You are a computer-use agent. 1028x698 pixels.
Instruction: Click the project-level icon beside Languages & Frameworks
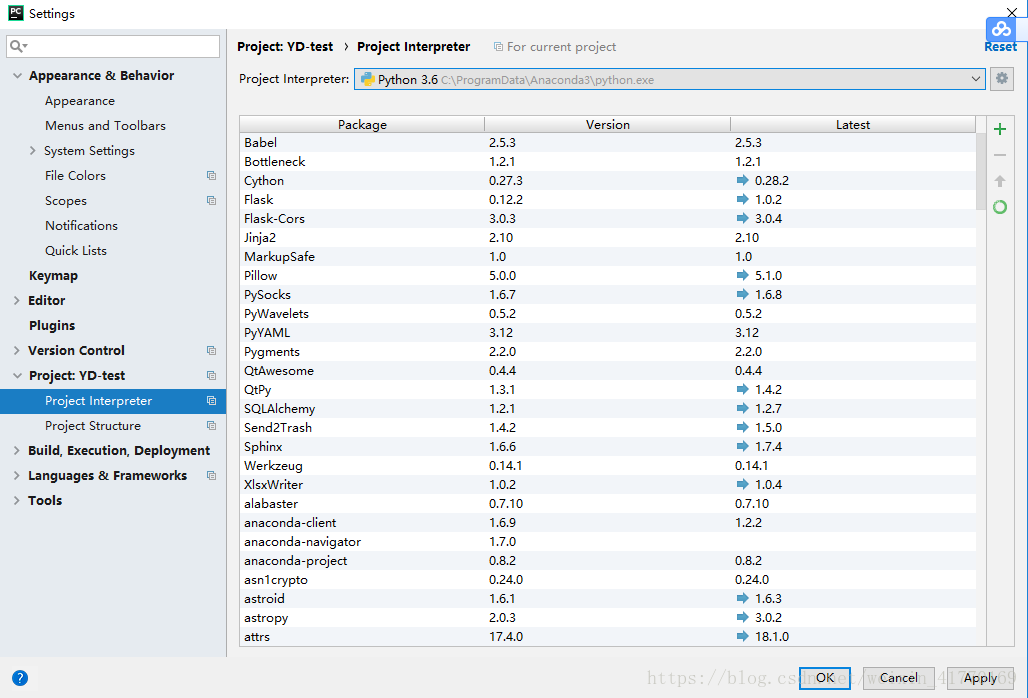click(211, 475)
